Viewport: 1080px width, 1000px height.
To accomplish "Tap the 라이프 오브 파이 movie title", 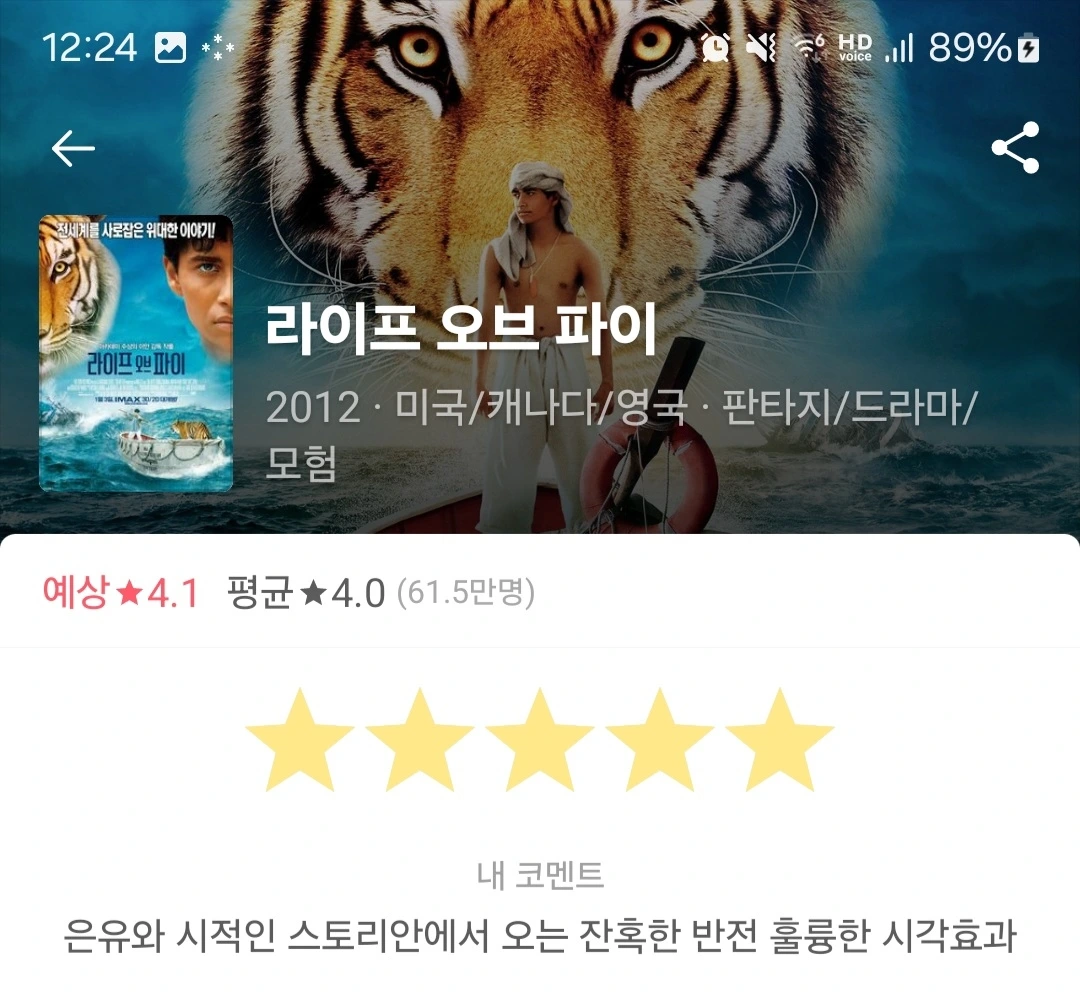I will click(461, 328).
